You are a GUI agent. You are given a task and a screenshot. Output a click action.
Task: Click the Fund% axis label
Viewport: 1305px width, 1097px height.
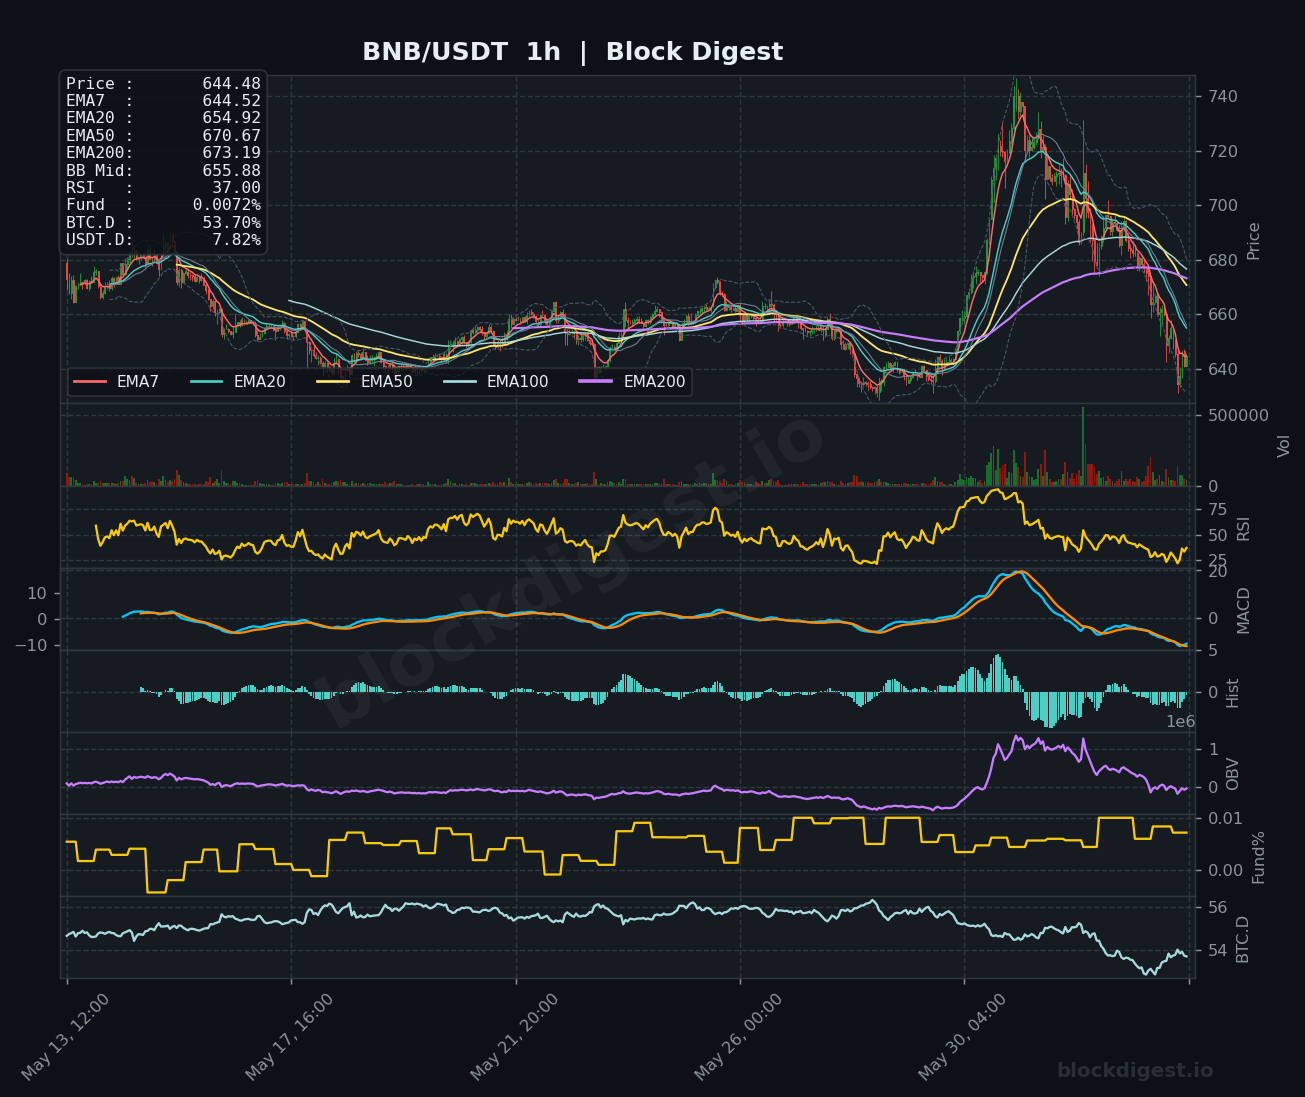1259,857
